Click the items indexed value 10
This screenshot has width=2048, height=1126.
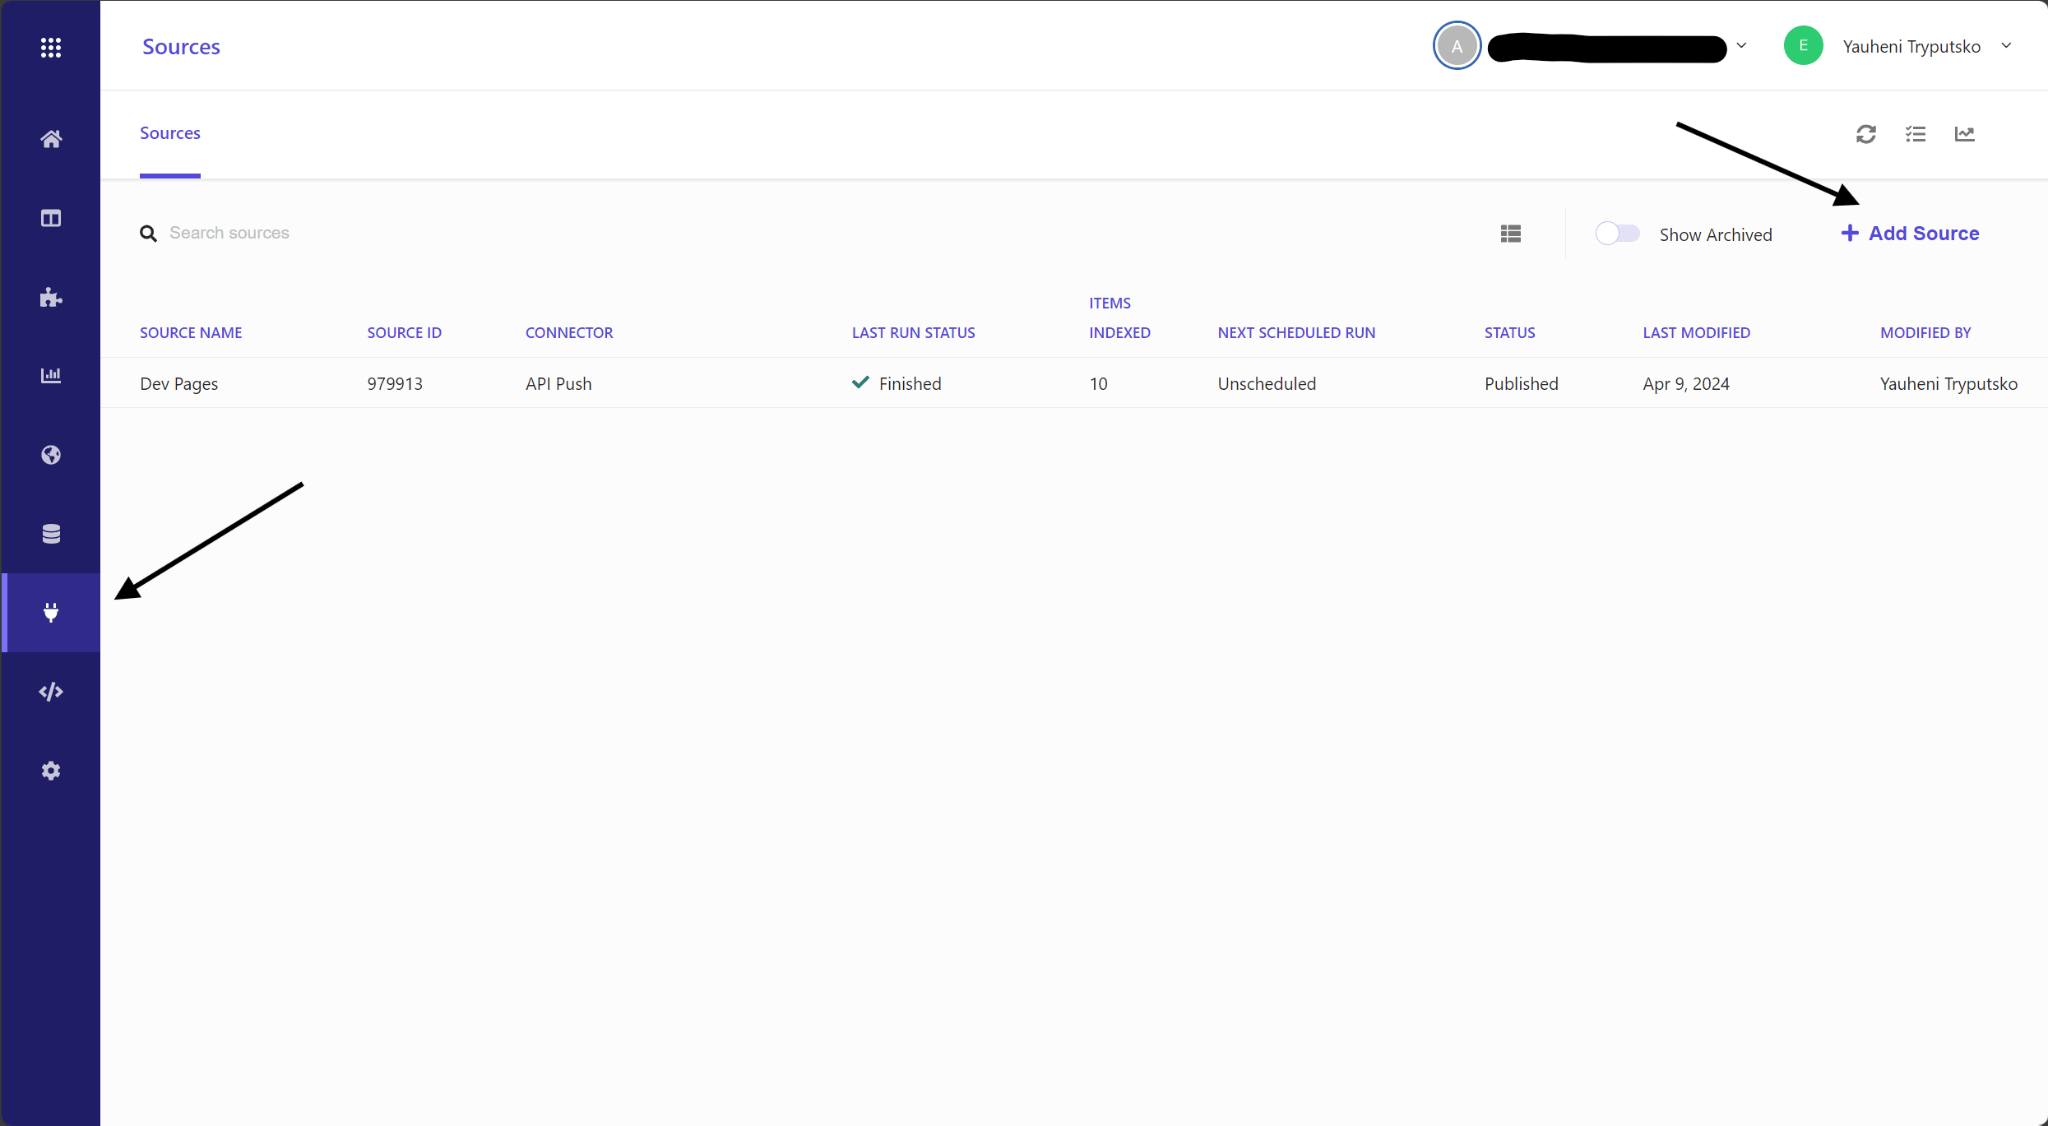coord(1098,384)
